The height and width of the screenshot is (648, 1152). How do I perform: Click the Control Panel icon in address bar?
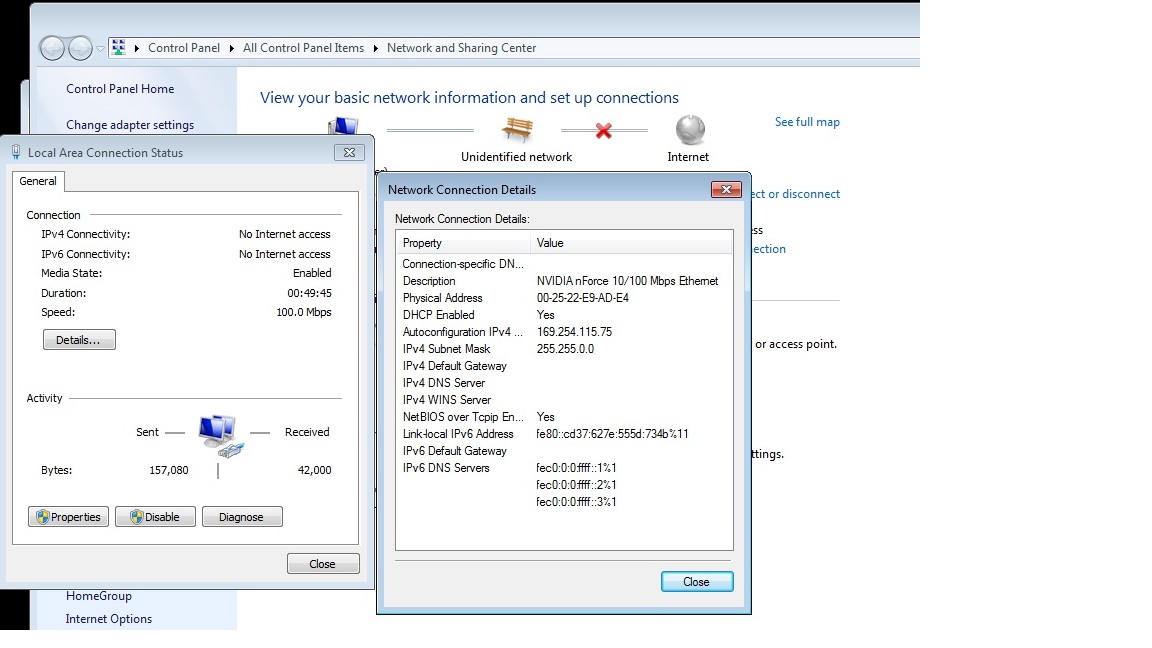119,48
